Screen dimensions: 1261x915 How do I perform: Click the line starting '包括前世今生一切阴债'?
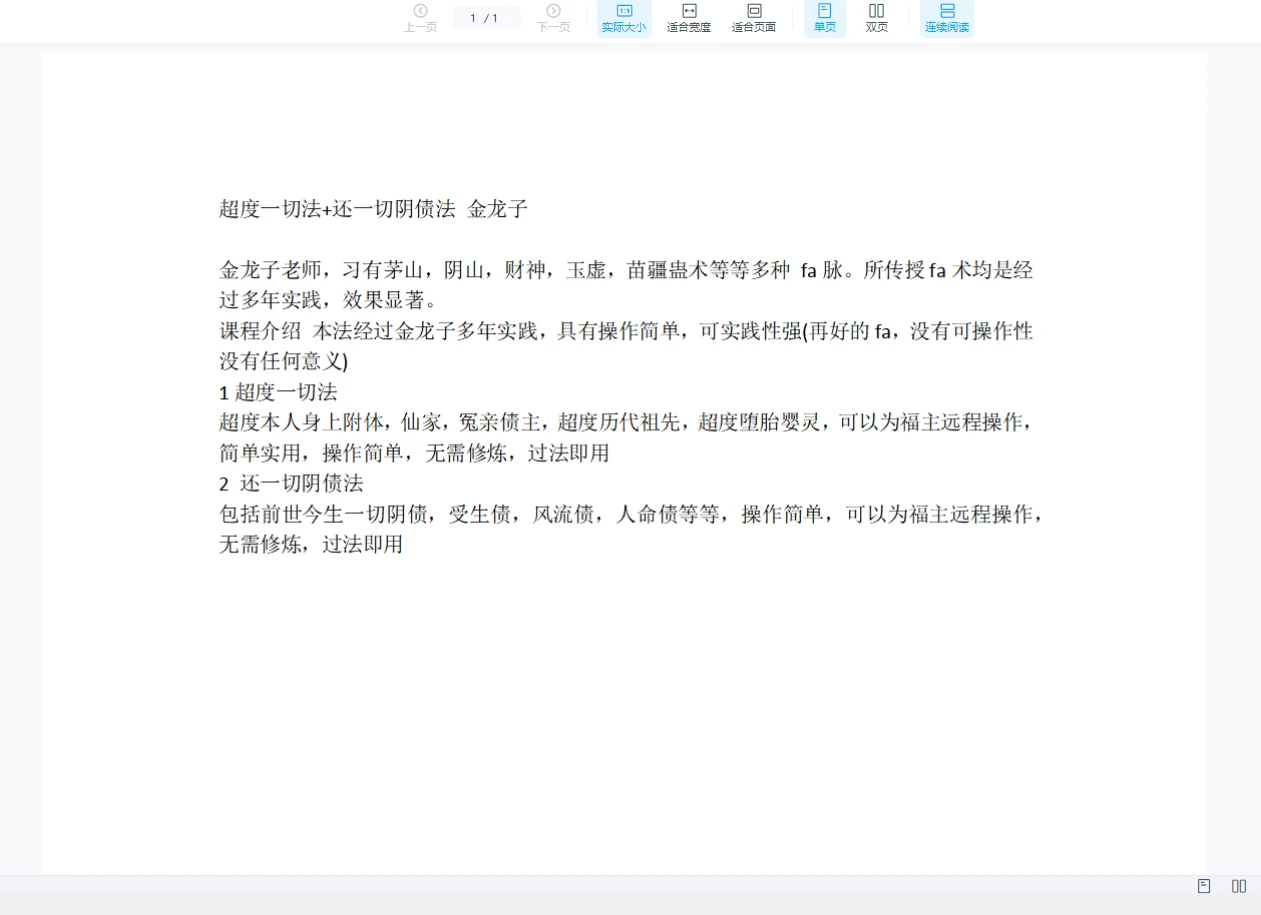[x=632, y=514]
